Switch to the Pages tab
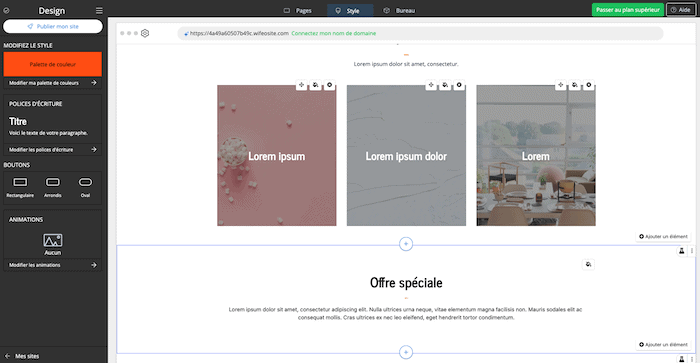 pyautogui.click(x=298, y=10)
